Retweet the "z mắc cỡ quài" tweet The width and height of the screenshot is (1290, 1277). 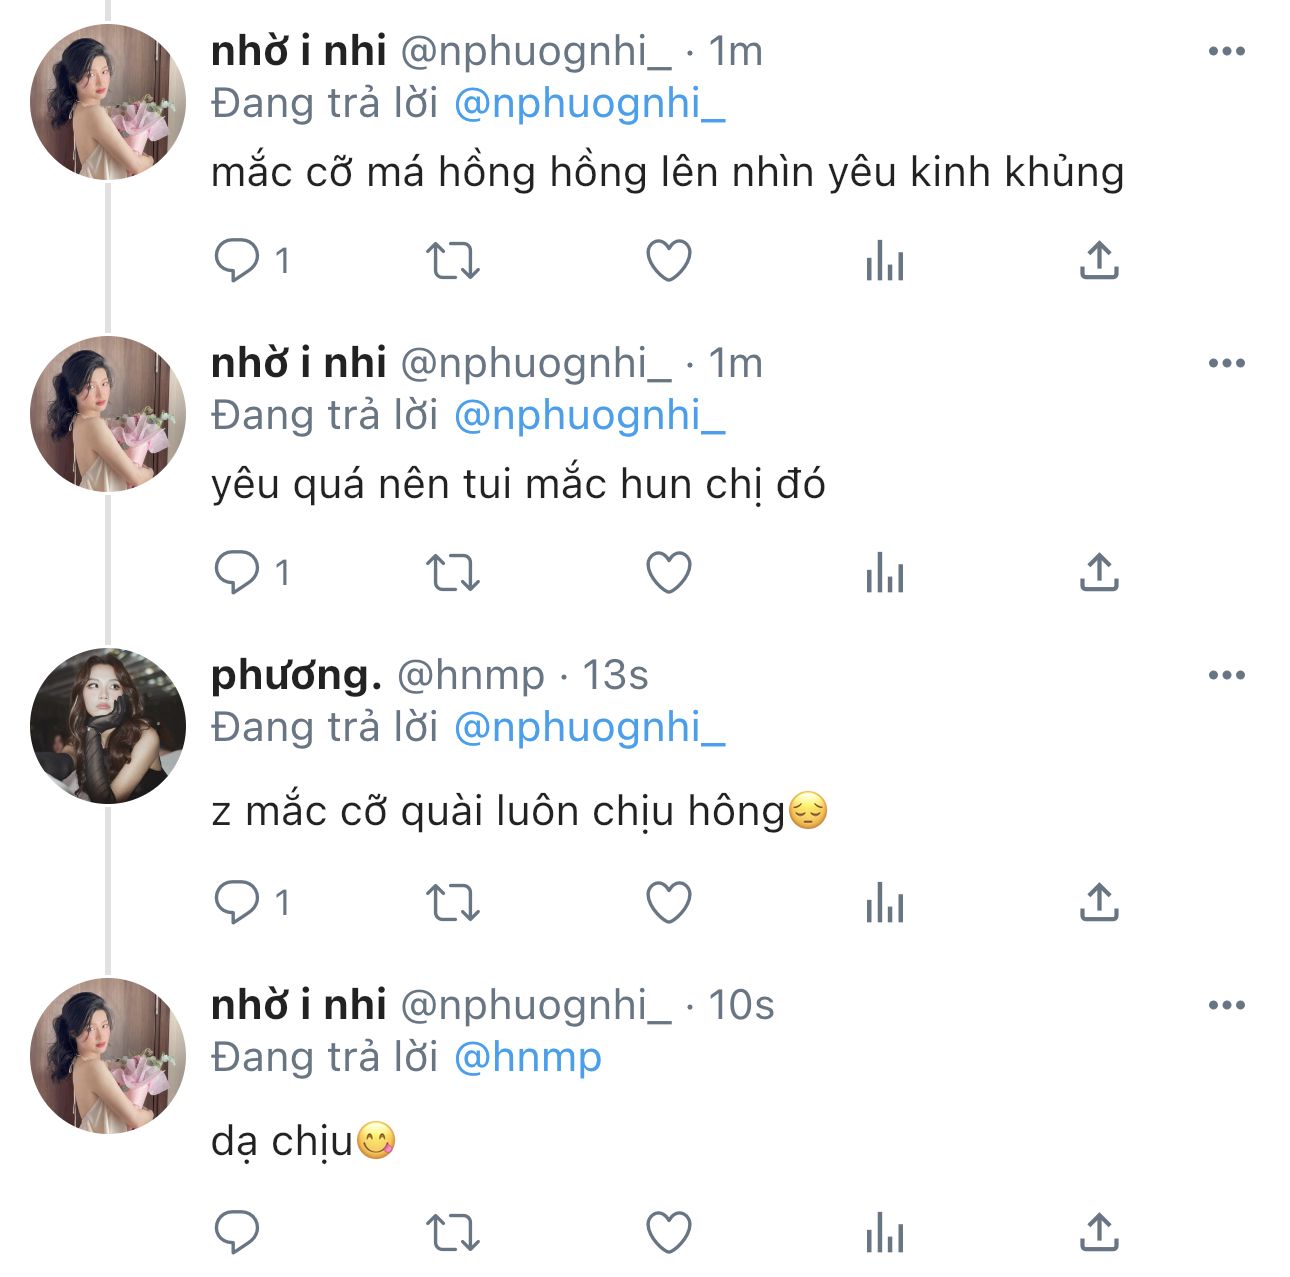coord(453,903)
